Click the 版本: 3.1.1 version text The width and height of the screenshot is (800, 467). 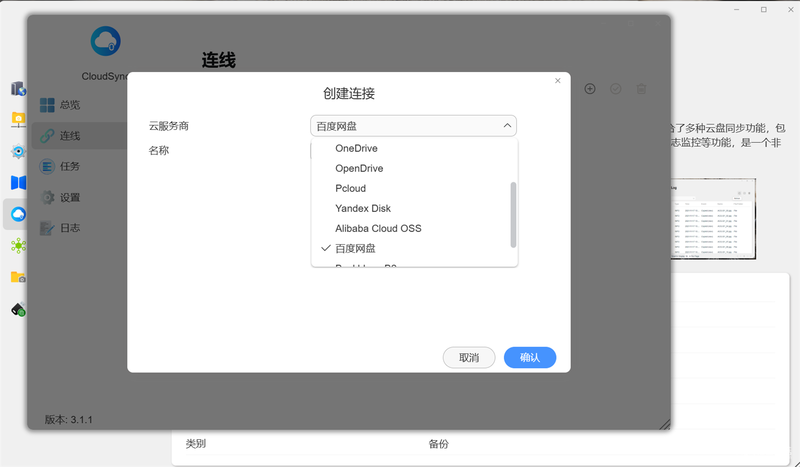68,420
